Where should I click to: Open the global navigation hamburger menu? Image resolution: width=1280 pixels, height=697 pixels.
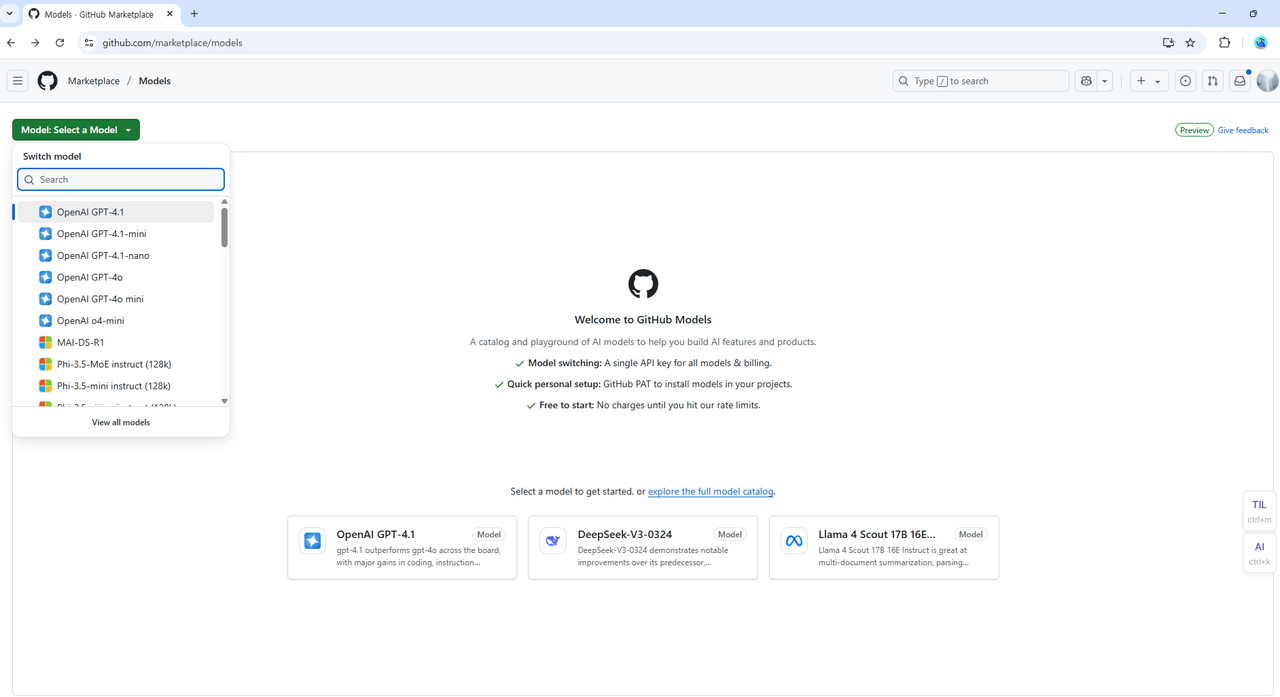click(x=17, y=80)
